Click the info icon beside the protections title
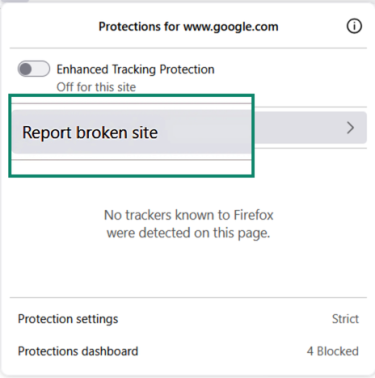 click(354, 26)
